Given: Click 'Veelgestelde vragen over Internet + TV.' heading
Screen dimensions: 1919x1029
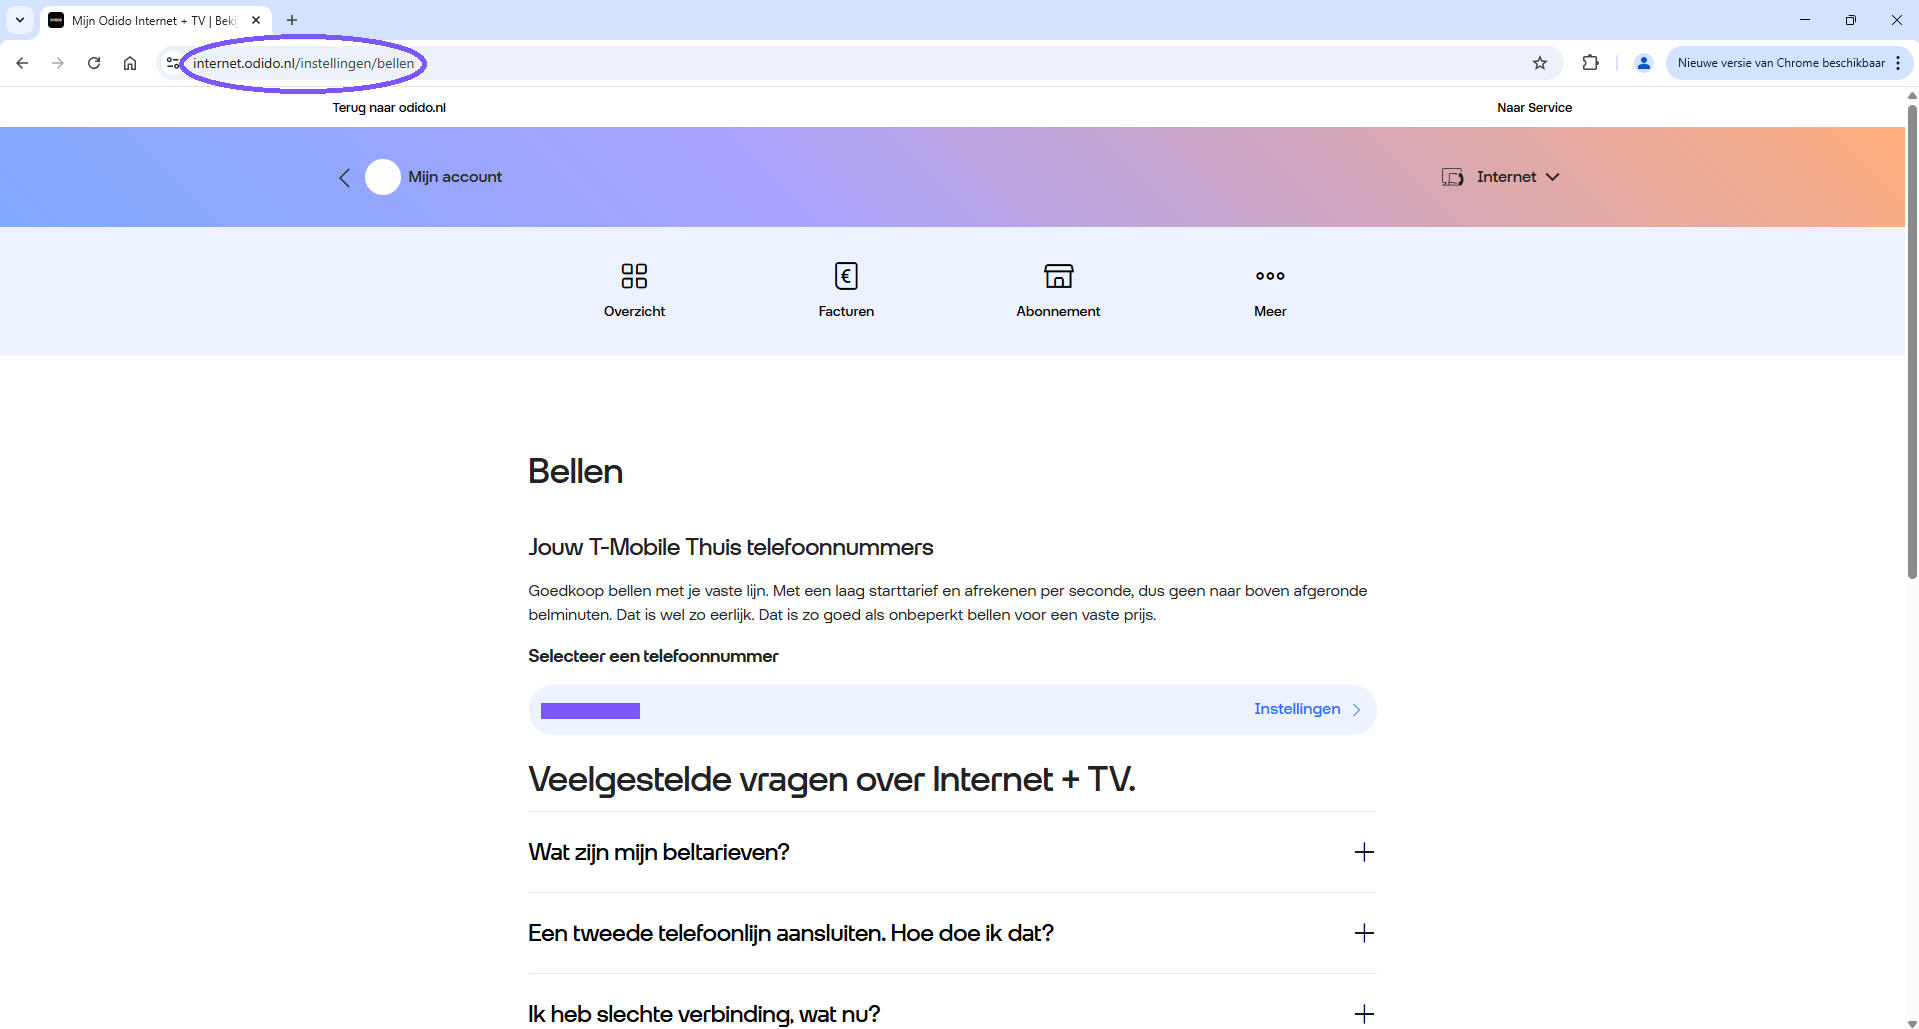Looking at the screenshot, I should [832, 779].
